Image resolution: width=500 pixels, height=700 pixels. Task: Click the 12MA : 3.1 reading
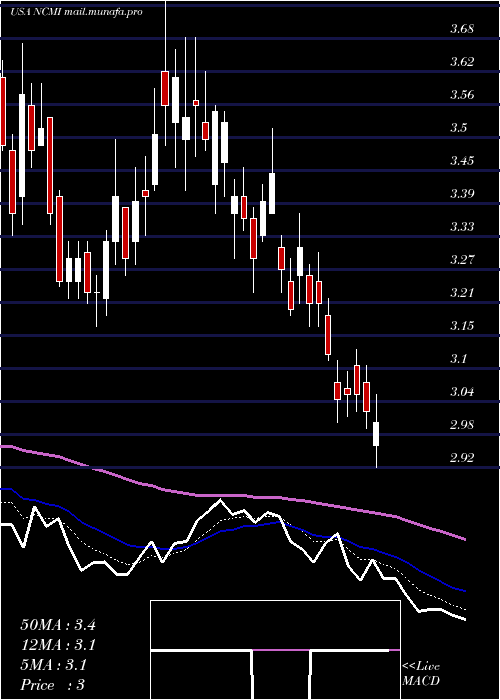[58, 645]
